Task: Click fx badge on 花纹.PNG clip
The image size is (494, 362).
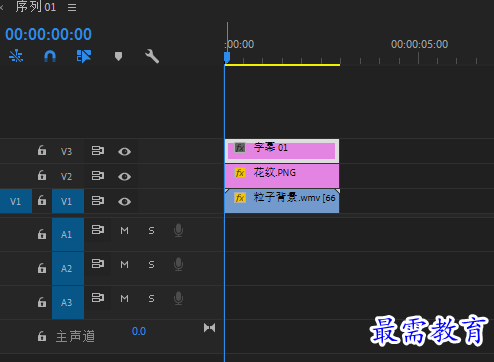Action: pos(240,173)
